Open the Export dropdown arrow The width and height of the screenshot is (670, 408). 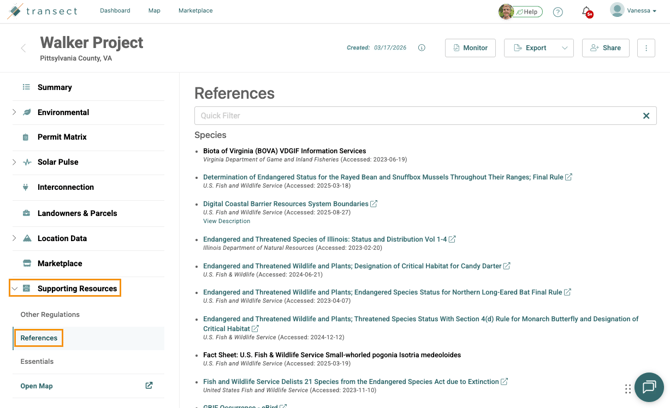tap(565, 48)
